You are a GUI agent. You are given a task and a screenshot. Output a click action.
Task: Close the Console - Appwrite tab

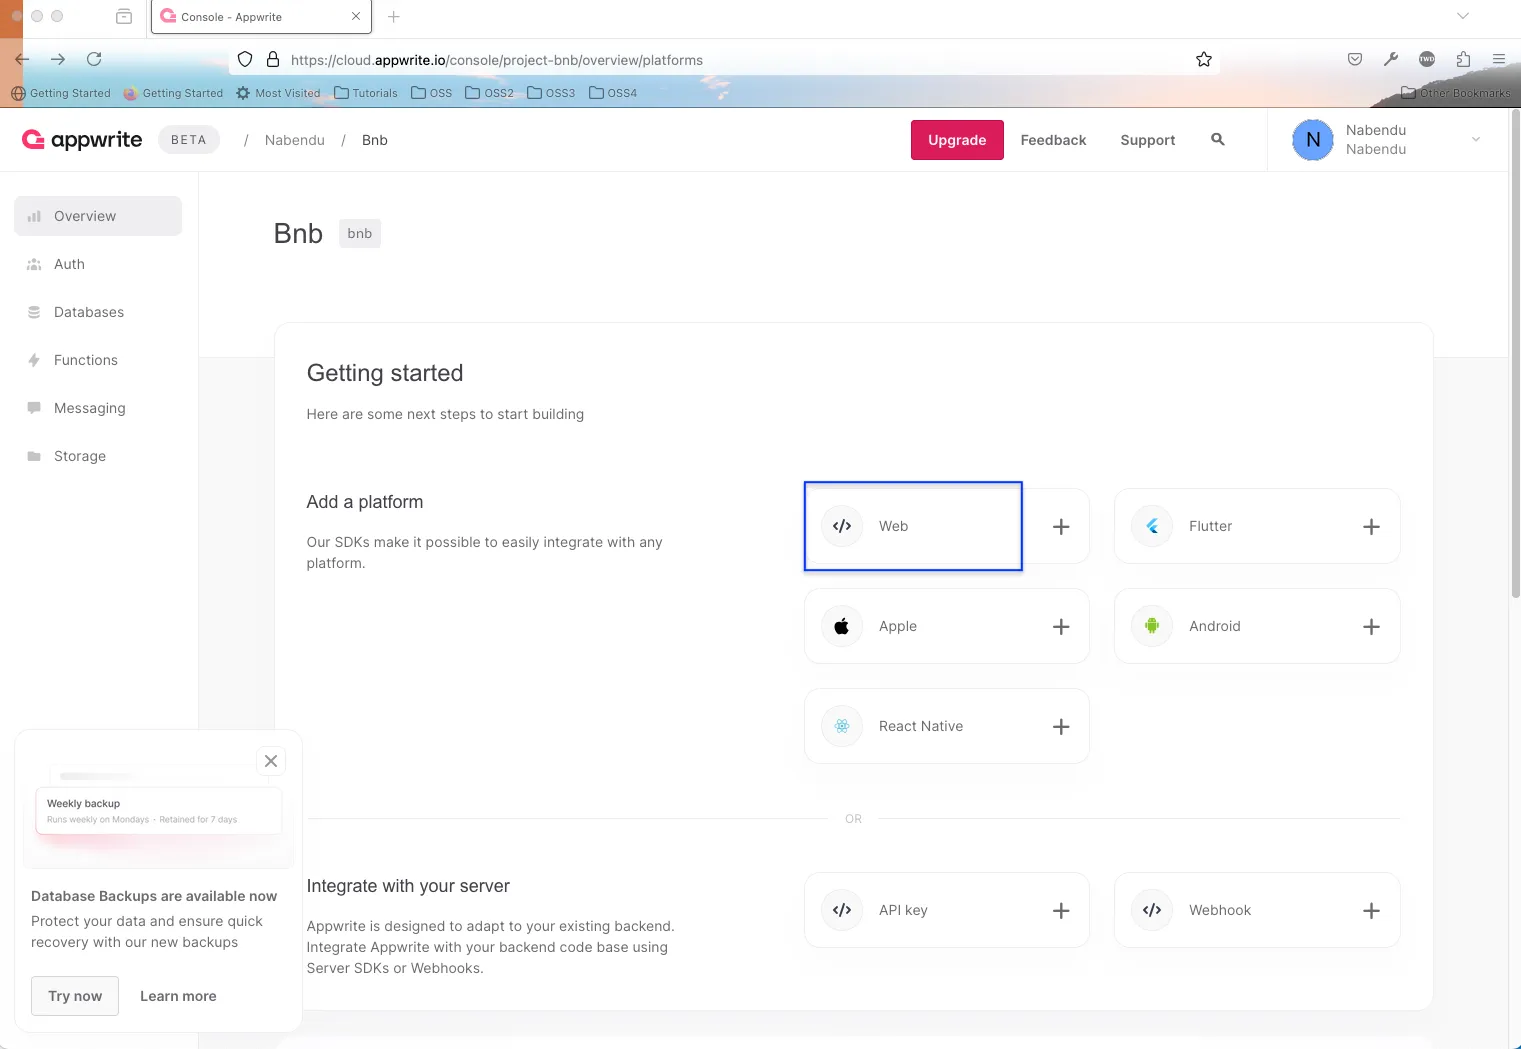tap(356, 17)
